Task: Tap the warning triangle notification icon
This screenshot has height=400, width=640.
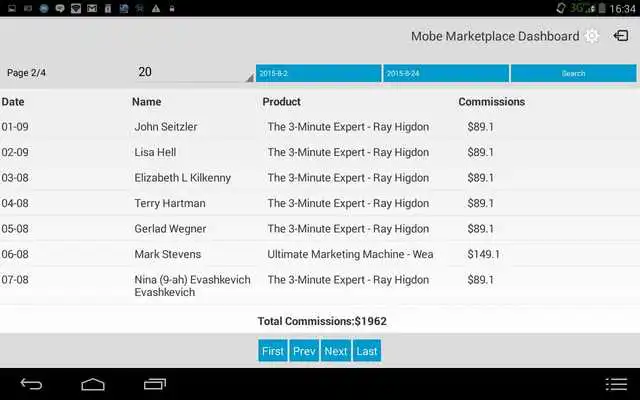Action: point(156,8)
